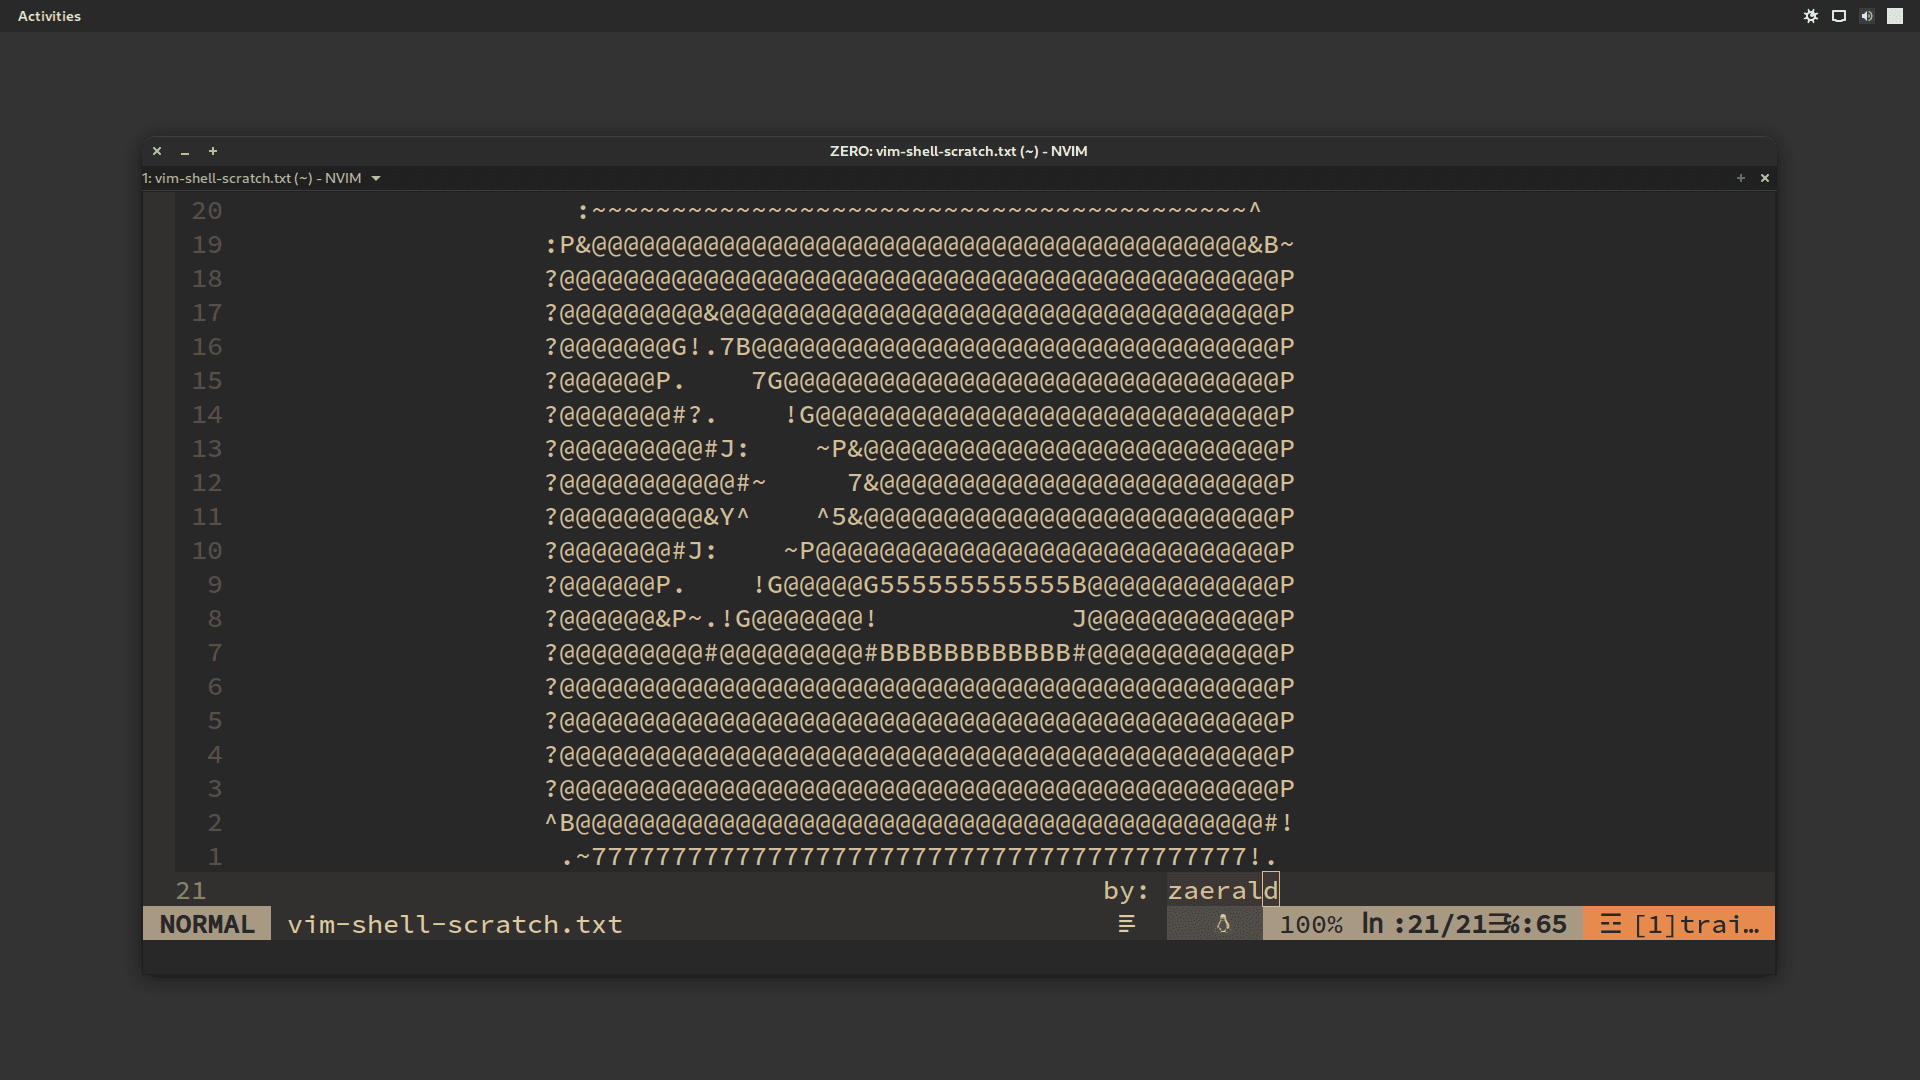Click the 100% scroll position segment

1312,924
